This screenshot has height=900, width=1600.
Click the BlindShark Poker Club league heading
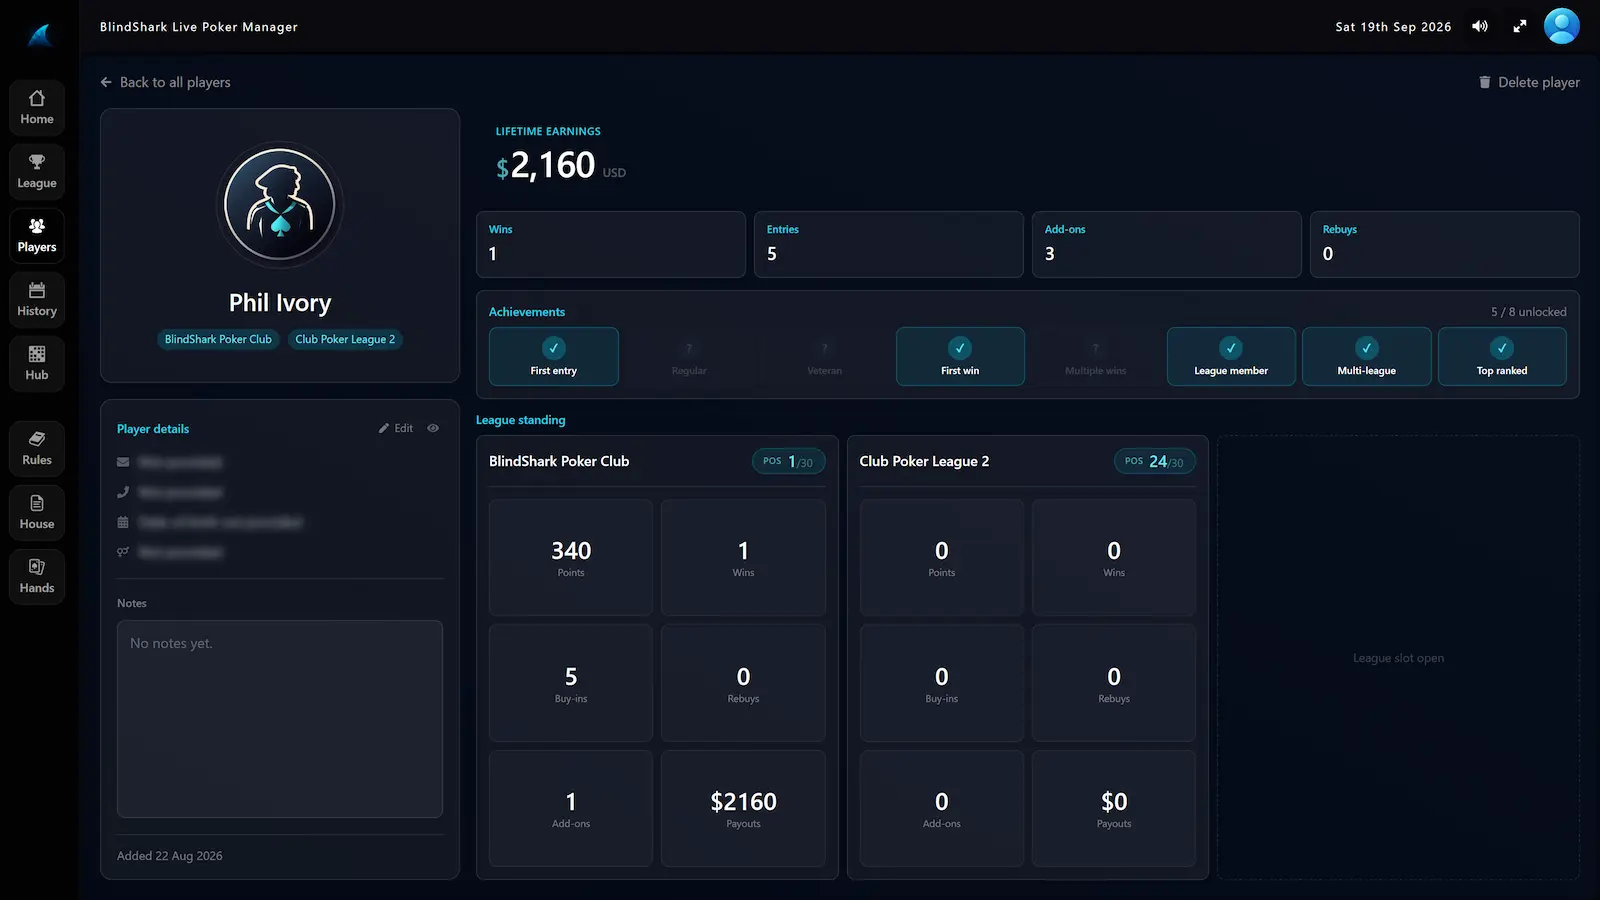coord(559,461)
